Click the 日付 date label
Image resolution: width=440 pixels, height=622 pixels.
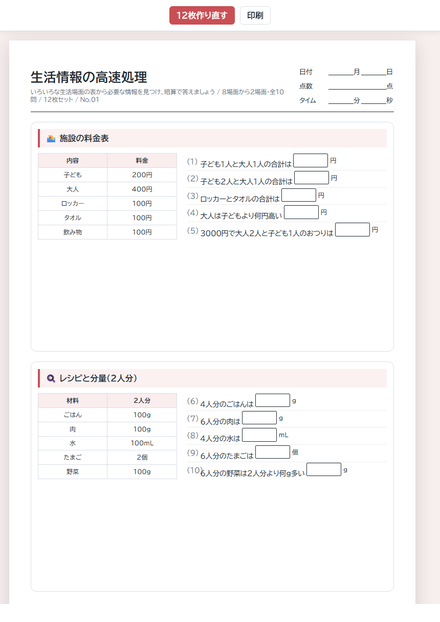306,72
